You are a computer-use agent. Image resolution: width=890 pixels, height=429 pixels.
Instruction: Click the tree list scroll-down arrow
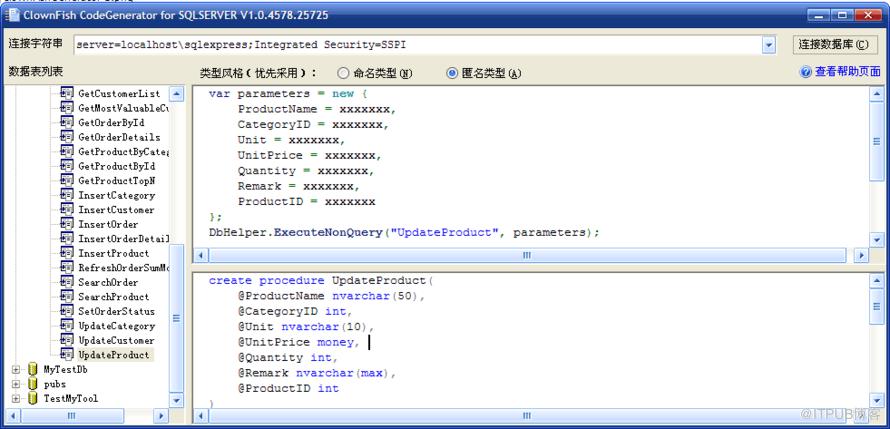[177, 399]
